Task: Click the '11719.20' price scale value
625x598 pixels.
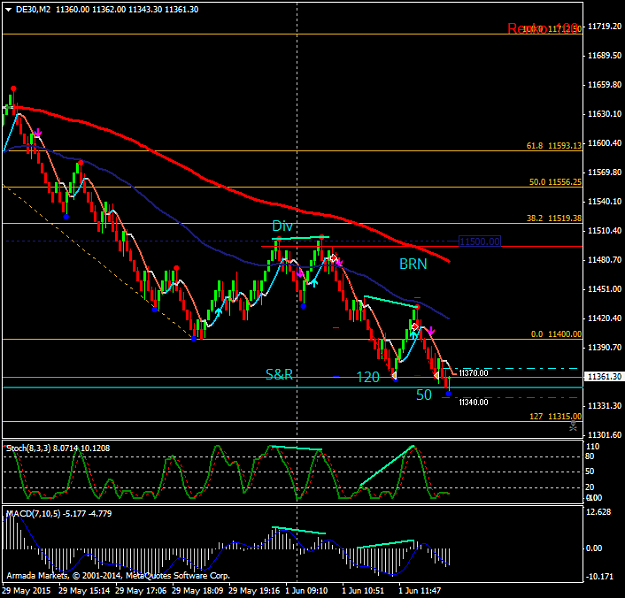Action: [605, 26]
